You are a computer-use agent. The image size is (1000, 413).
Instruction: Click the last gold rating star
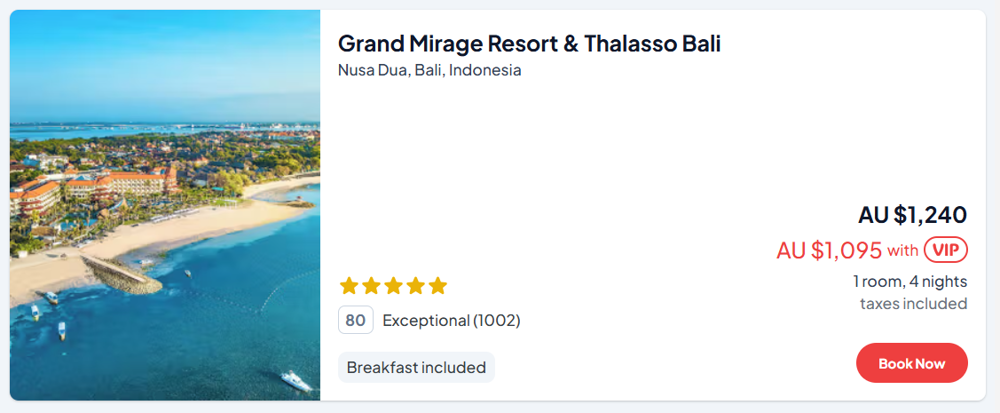coord(437,286)
